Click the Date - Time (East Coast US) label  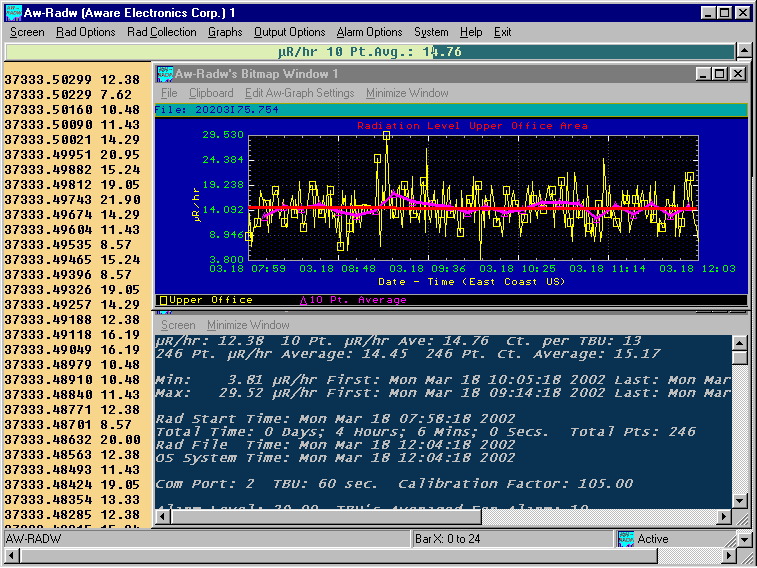pos(471,282)
